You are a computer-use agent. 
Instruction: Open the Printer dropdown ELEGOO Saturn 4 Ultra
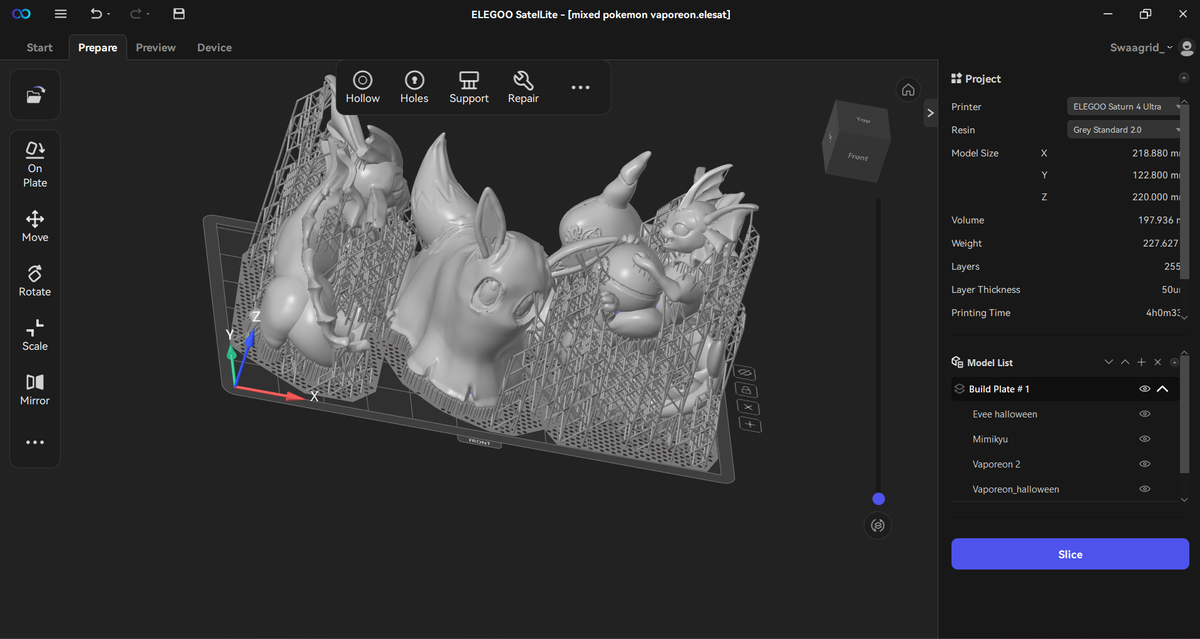(x=1125, y=106)
